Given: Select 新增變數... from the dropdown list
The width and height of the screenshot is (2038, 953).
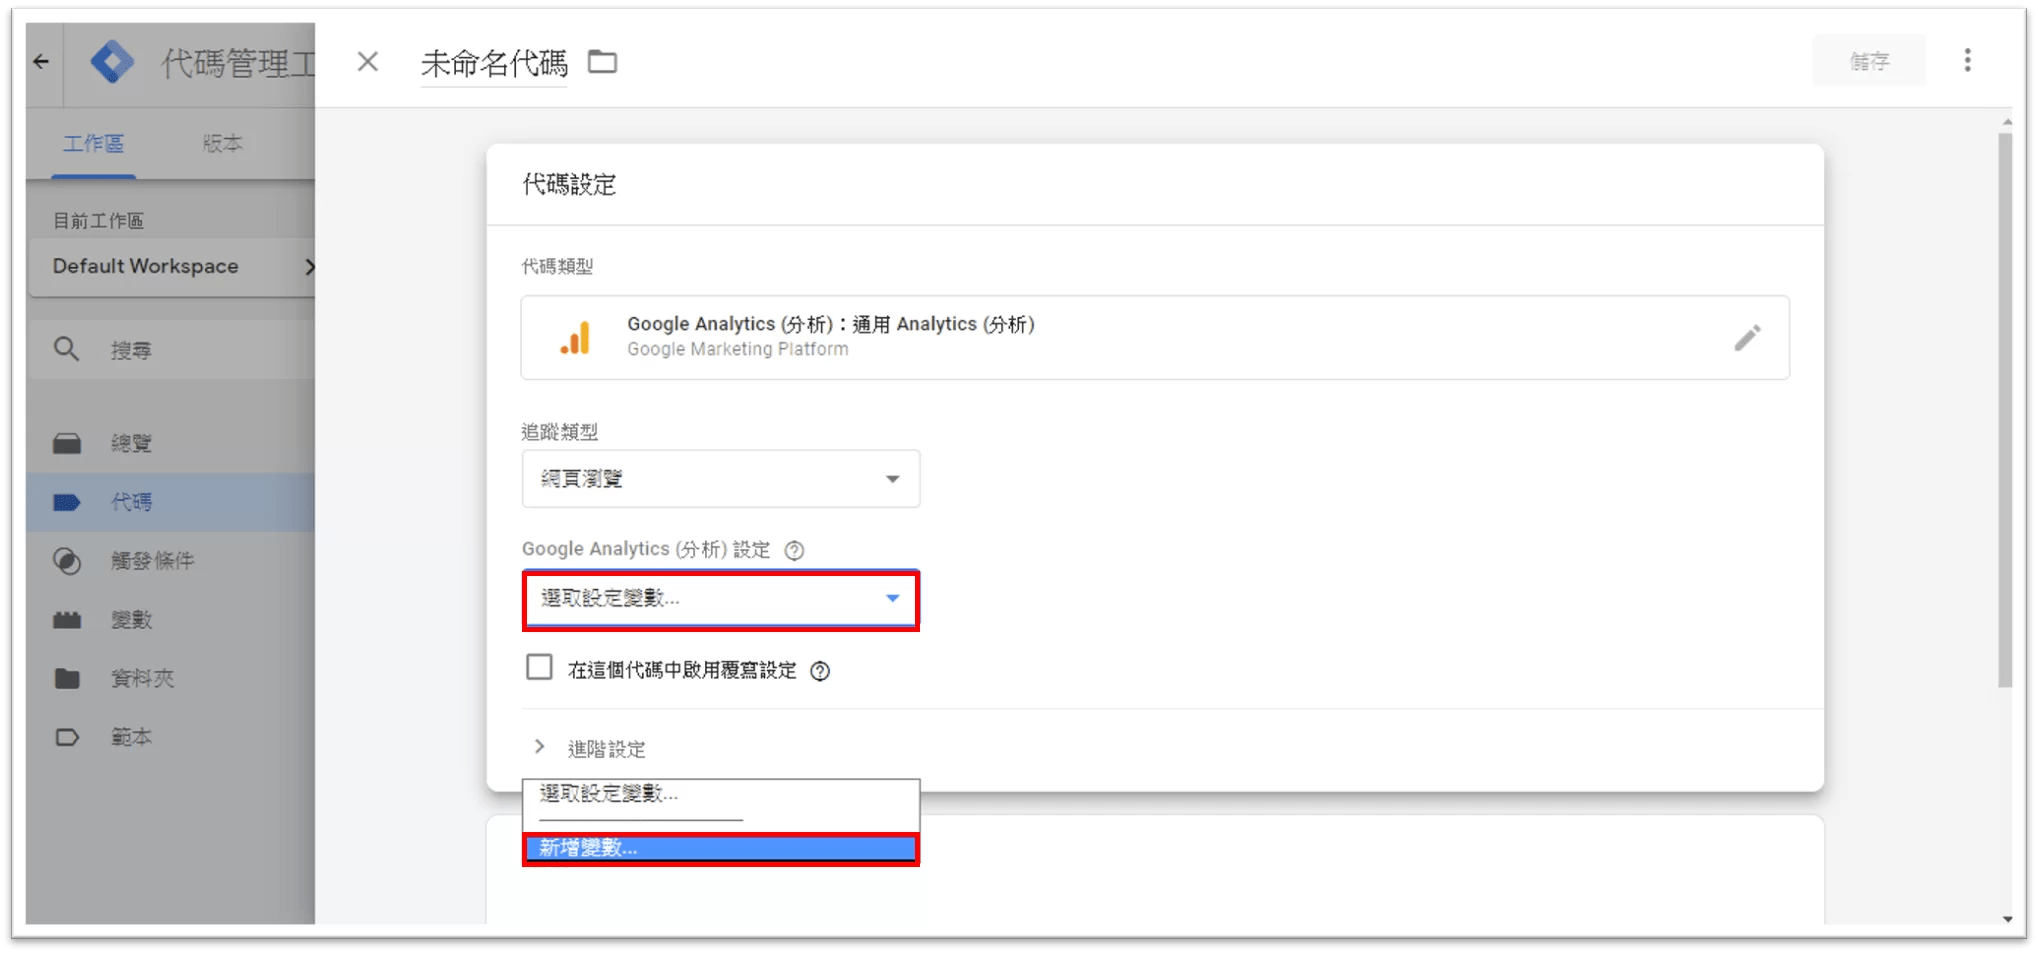Looking at the screenshot, I should tap(720, 849).
